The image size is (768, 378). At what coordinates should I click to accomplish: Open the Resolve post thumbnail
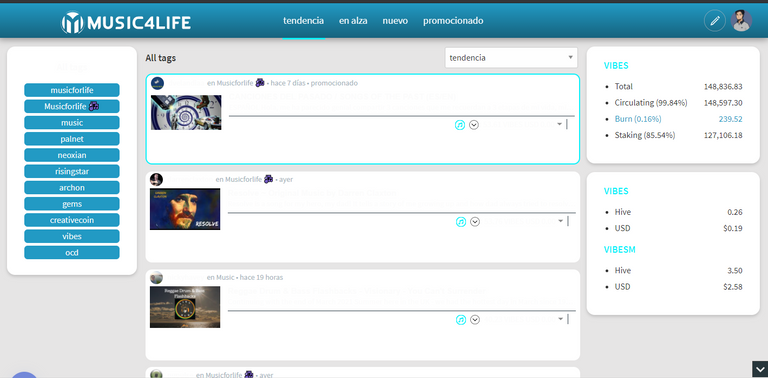click(x=185, y=209)
